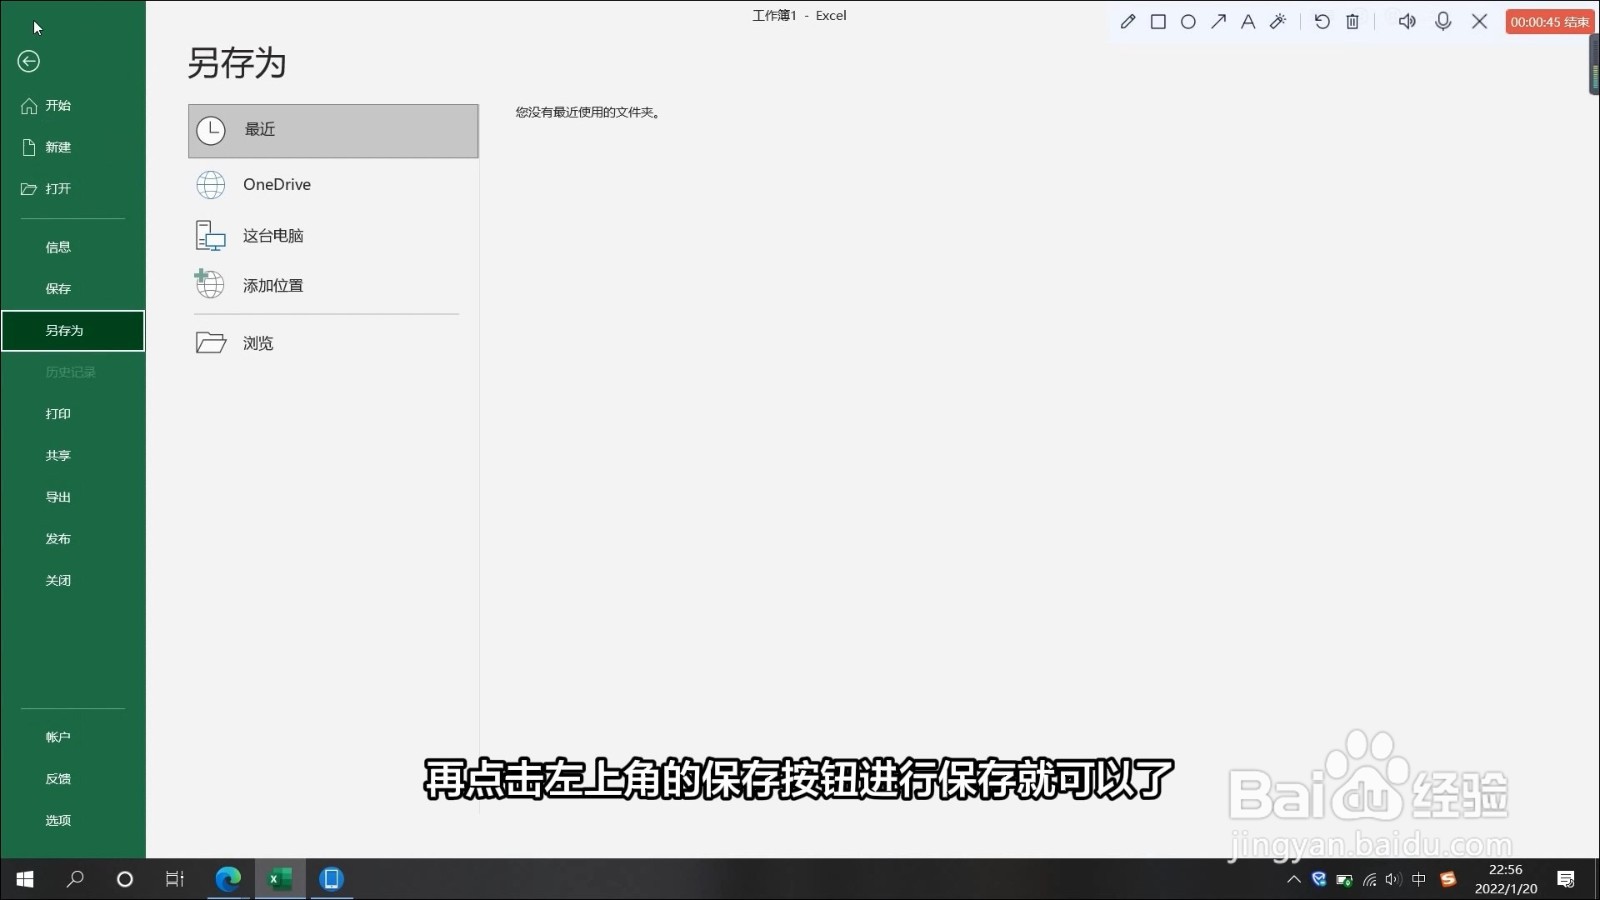Toggle the microphone in recorder
The image size is (1600, 900).
tap(1443, 22)
